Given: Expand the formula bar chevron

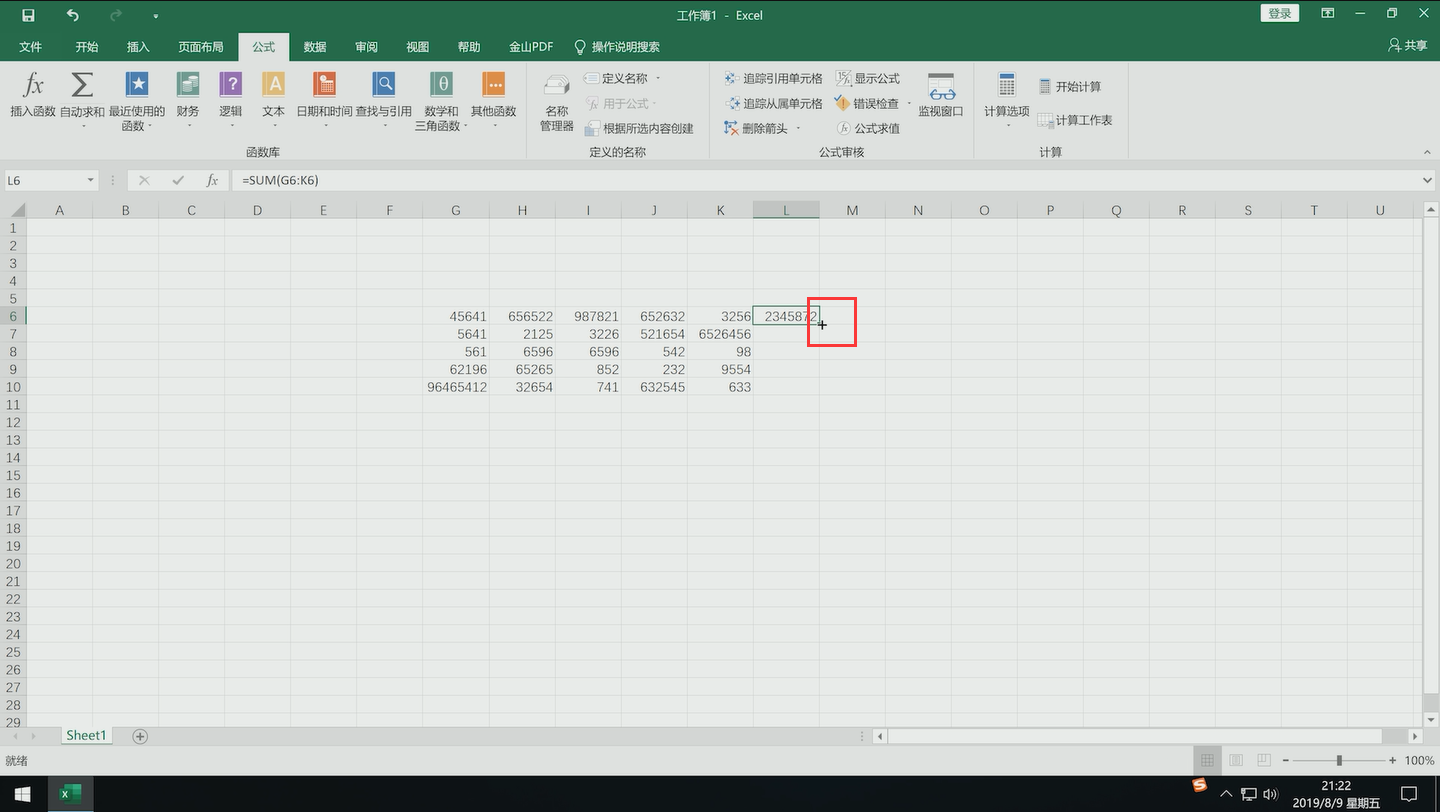Looking at the screenshot, I should [1427, 180].
